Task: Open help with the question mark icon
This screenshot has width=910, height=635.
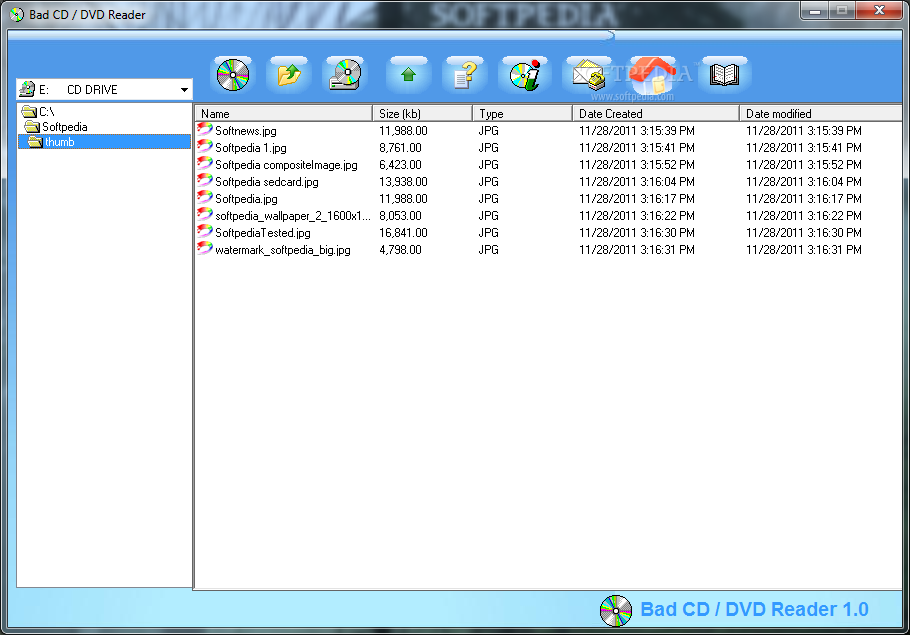Action: (464, 75)
